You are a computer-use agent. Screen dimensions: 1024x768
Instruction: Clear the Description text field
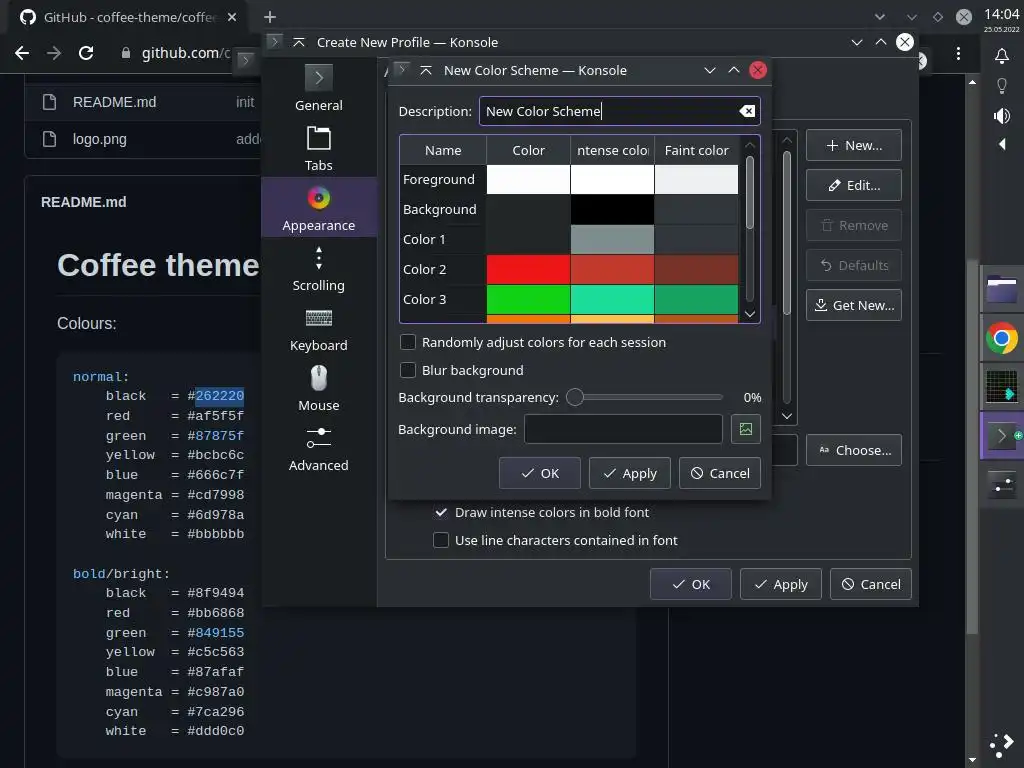[x=747, y=111]
